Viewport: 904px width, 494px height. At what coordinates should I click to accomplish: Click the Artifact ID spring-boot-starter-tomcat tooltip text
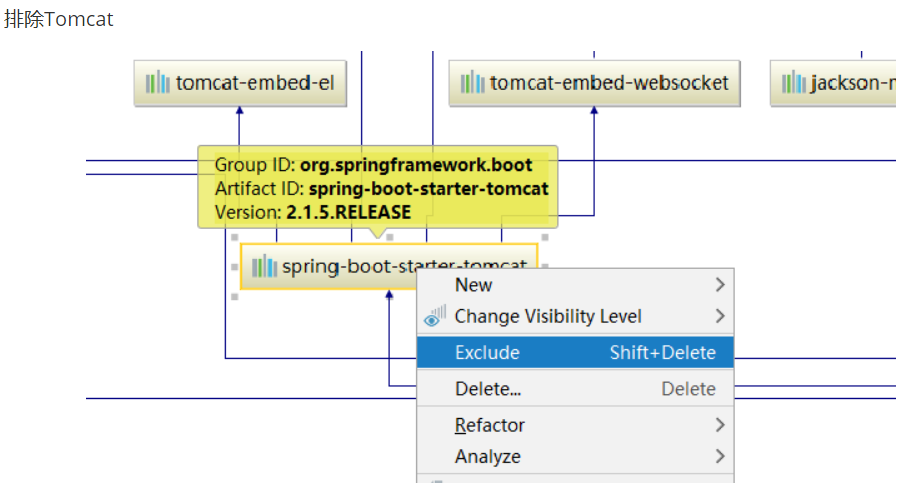382,188
